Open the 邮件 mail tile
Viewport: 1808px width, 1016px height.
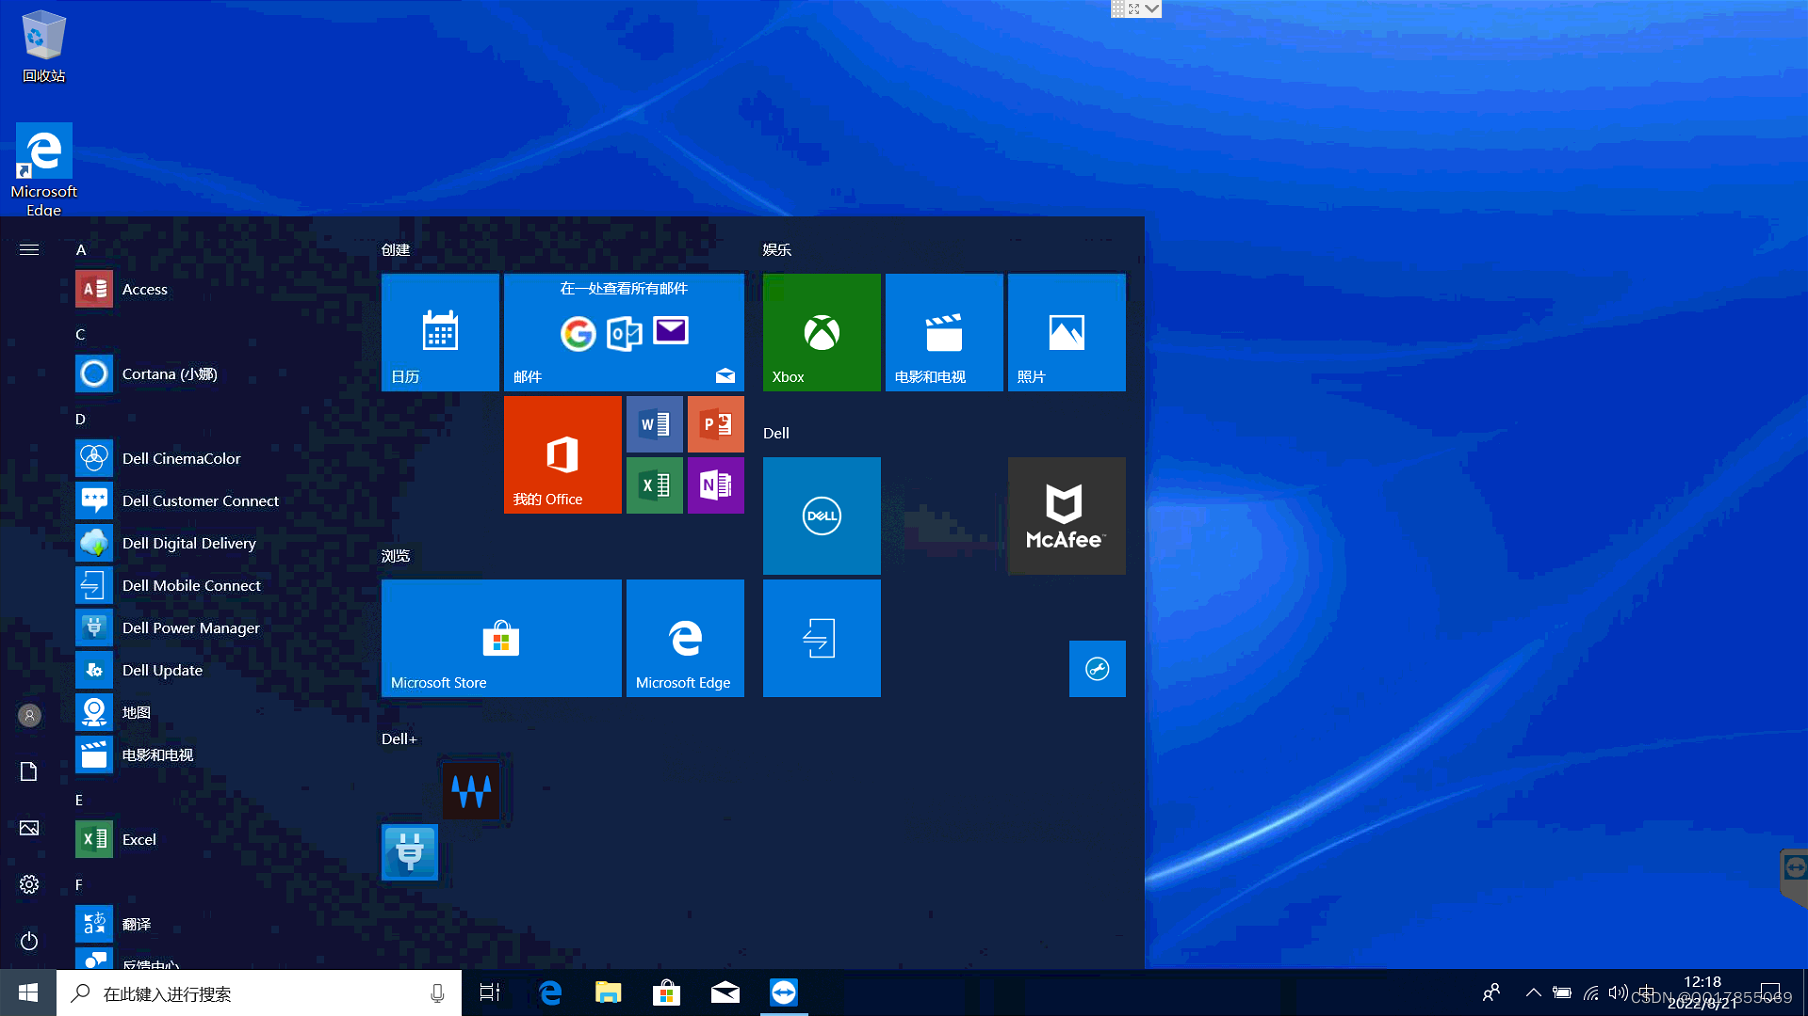(x=624, y=332)
